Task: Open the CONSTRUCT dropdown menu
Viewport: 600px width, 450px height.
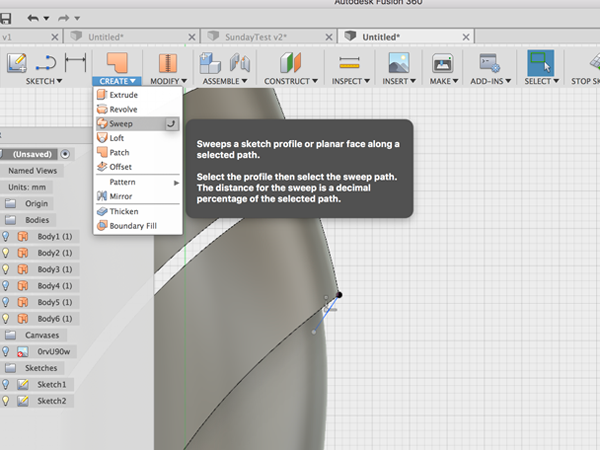Action: [291, 81]
